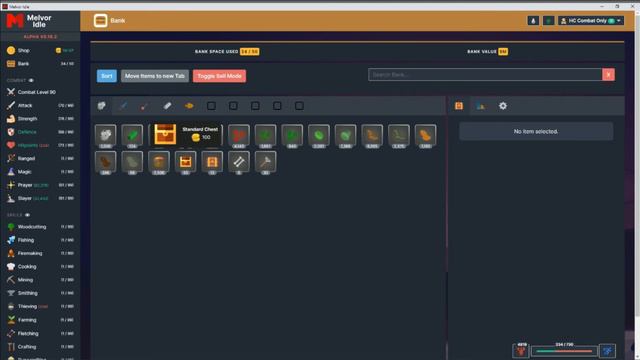Switch to the red weapon bank tab
Screen dimensions: 640x360
click(145, 106)
